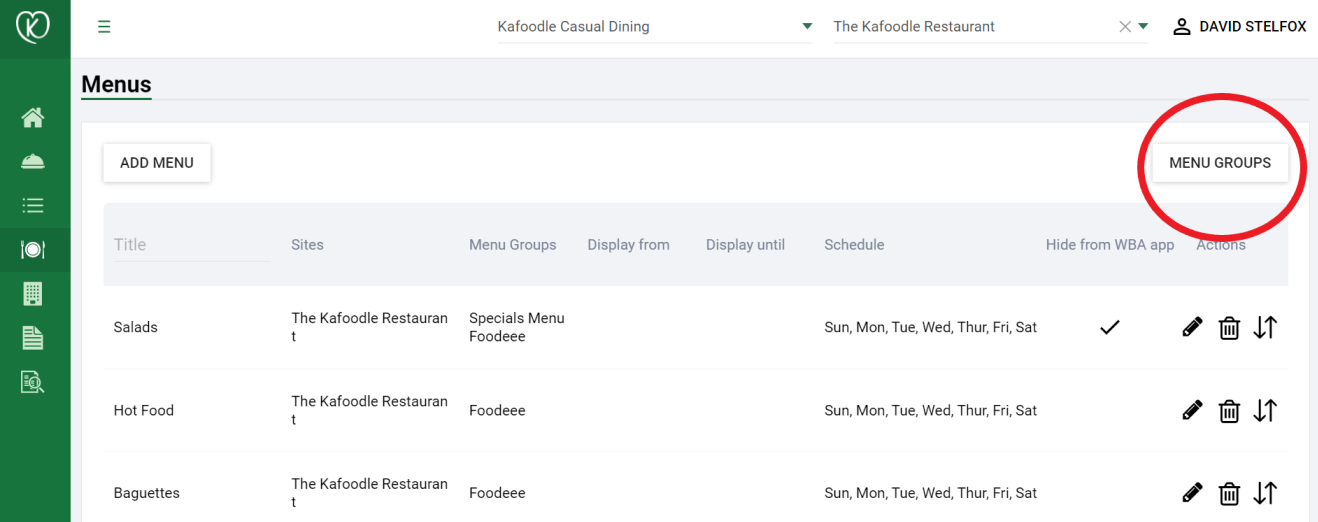This screenshot has width=1318, height=522.
Task: Expand the Kafoodle Casual Dining dropdown
Action: coord(807,27)
